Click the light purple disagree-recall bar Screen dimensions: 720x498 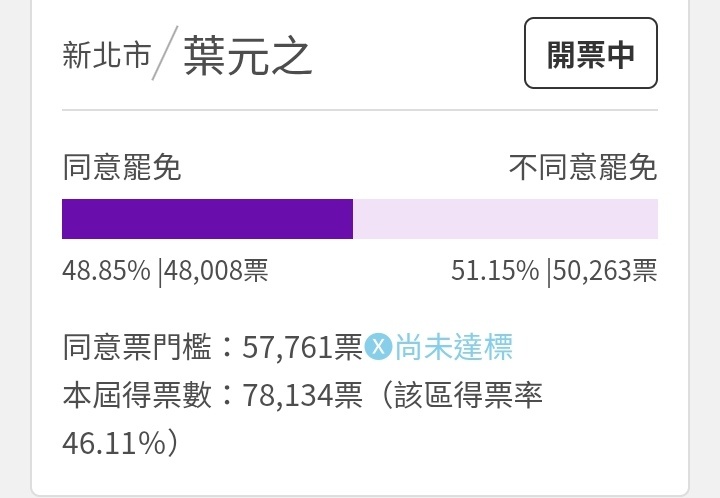tap(505, 219)
